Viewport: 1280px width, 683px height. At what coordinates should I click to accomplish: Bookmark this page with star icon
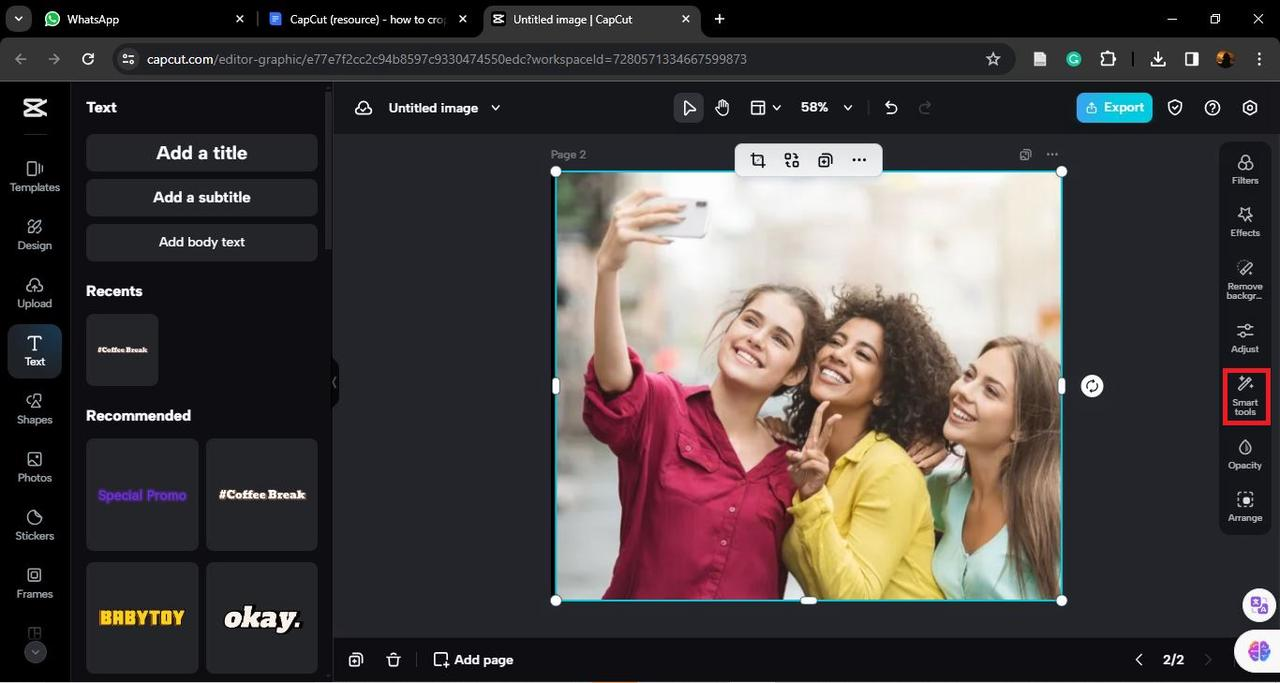click(x=993, y=59)
